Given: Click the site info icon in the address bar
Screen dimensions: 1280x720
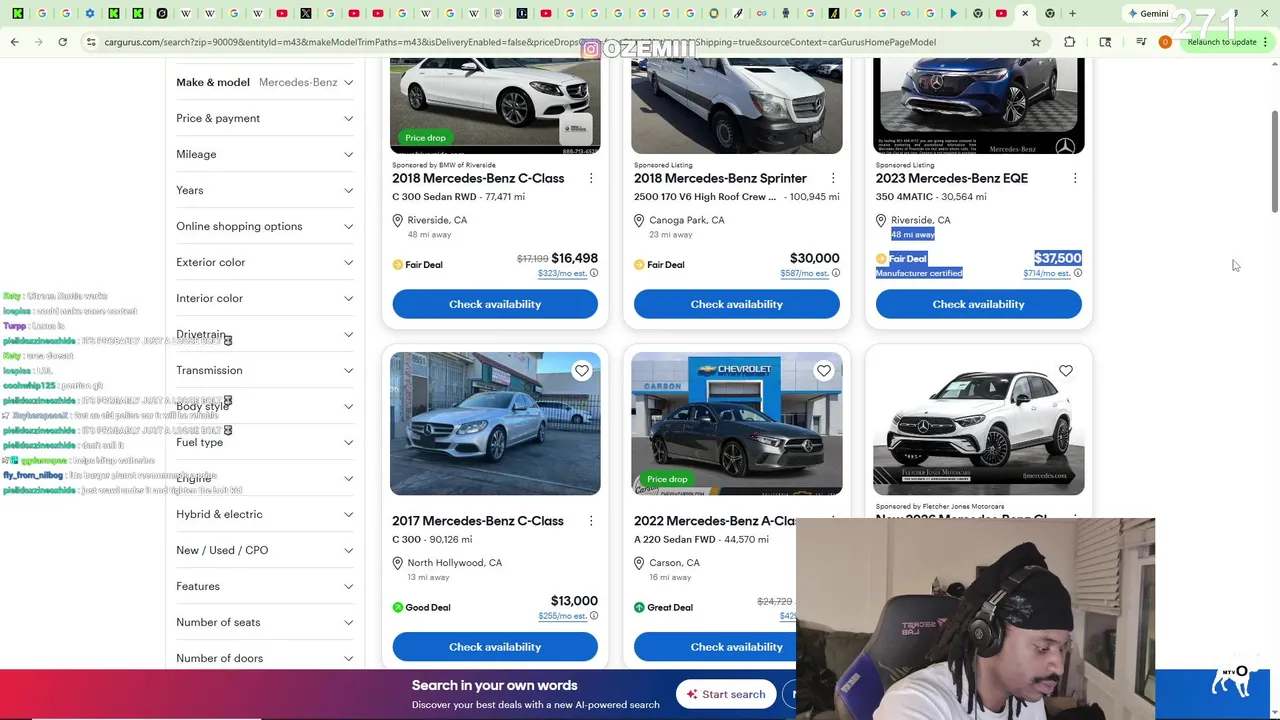Looking at the screenshot, I should point(91,42).
